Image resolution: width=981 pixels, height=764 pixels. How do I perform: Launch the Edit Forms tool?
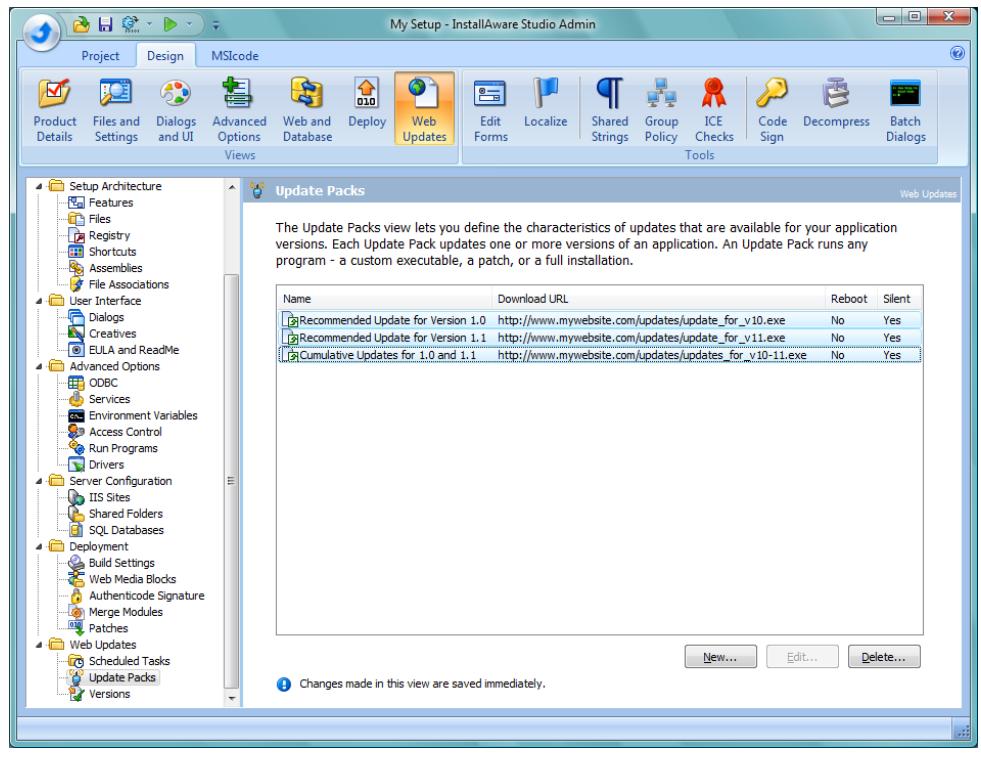point(490,110)
